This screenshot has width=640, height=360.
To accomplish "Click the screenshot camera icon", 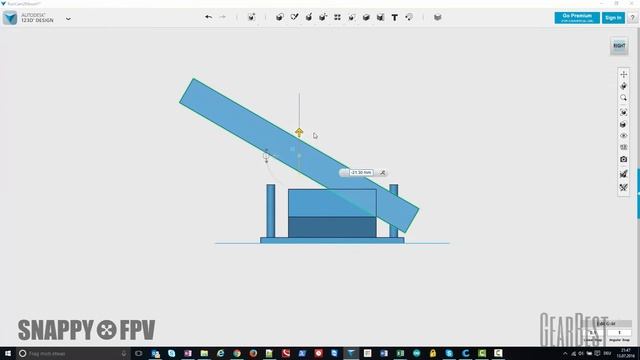I will (x=623, y=160).
